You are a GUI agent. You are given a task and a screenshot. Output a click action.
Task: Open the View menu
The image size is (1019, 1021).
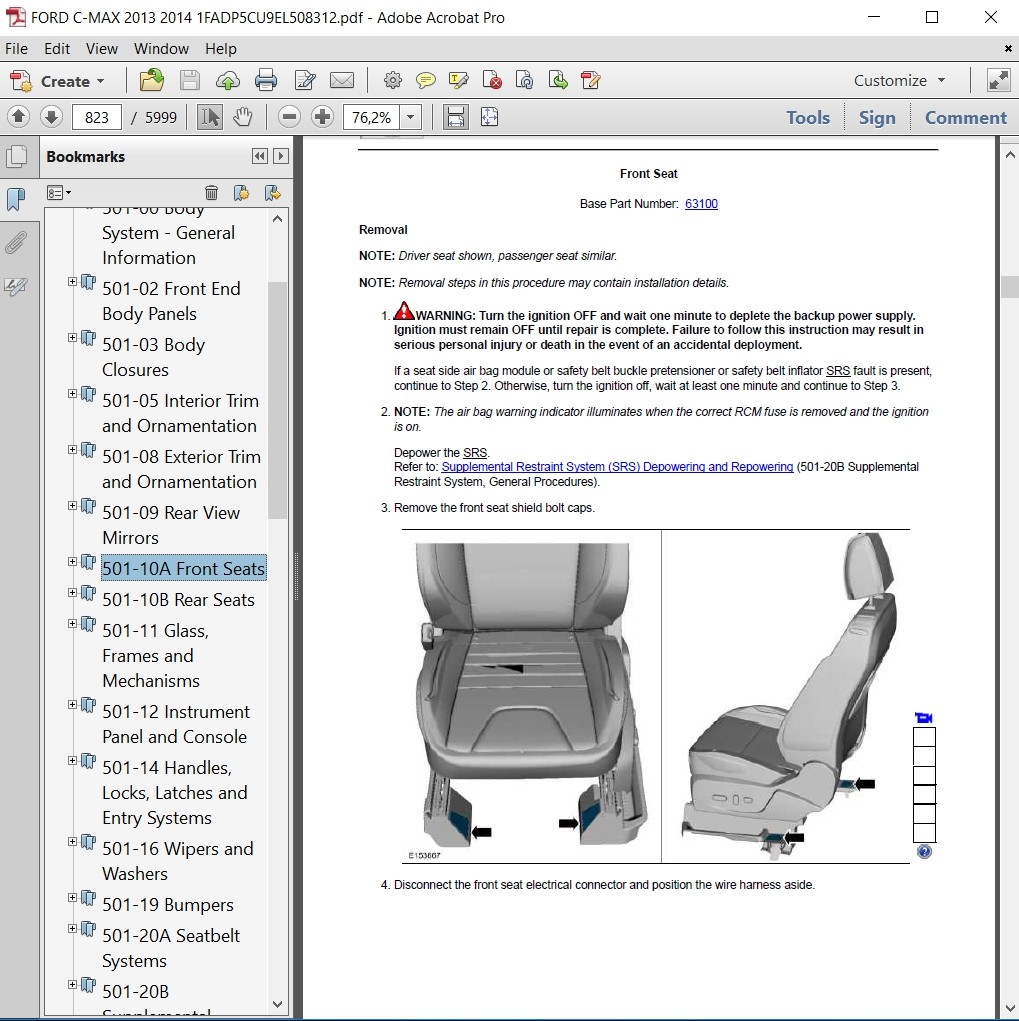[x=101, y=48]
